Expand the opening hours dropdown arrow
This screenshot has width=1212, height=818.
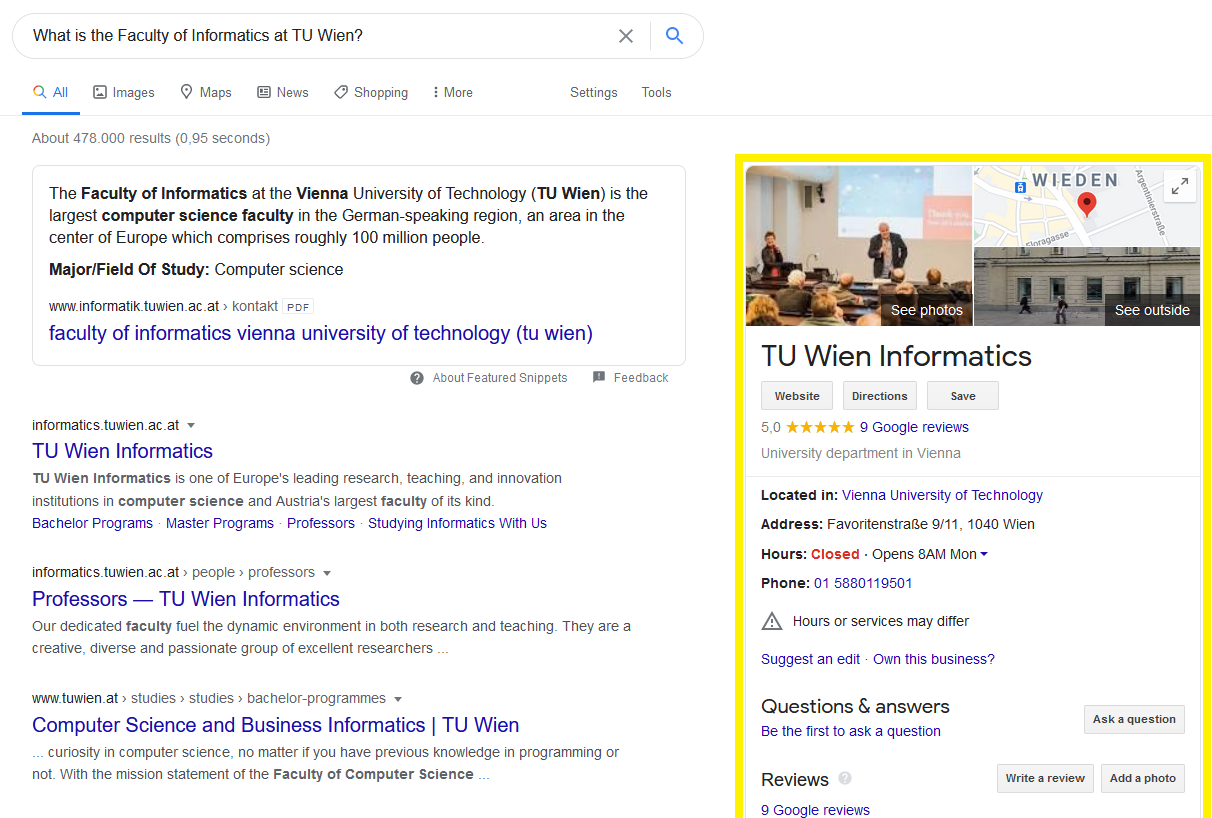[984, 554]
